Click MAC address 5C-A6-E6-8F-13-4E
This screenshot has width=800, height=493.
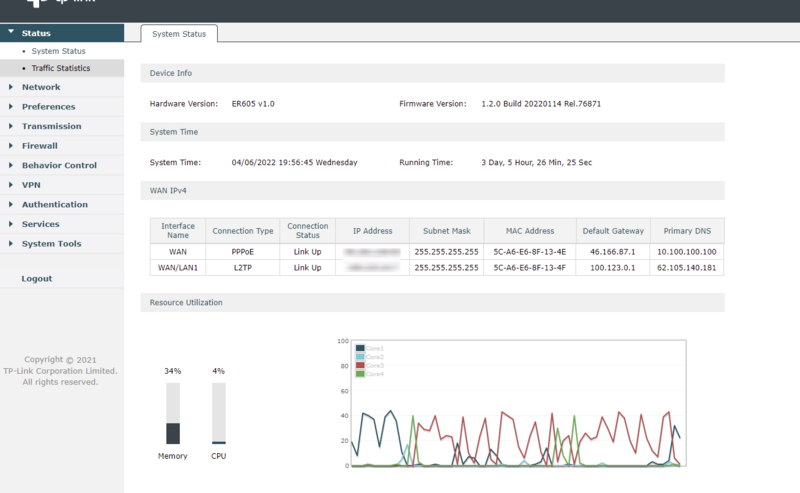coord(530,252)
